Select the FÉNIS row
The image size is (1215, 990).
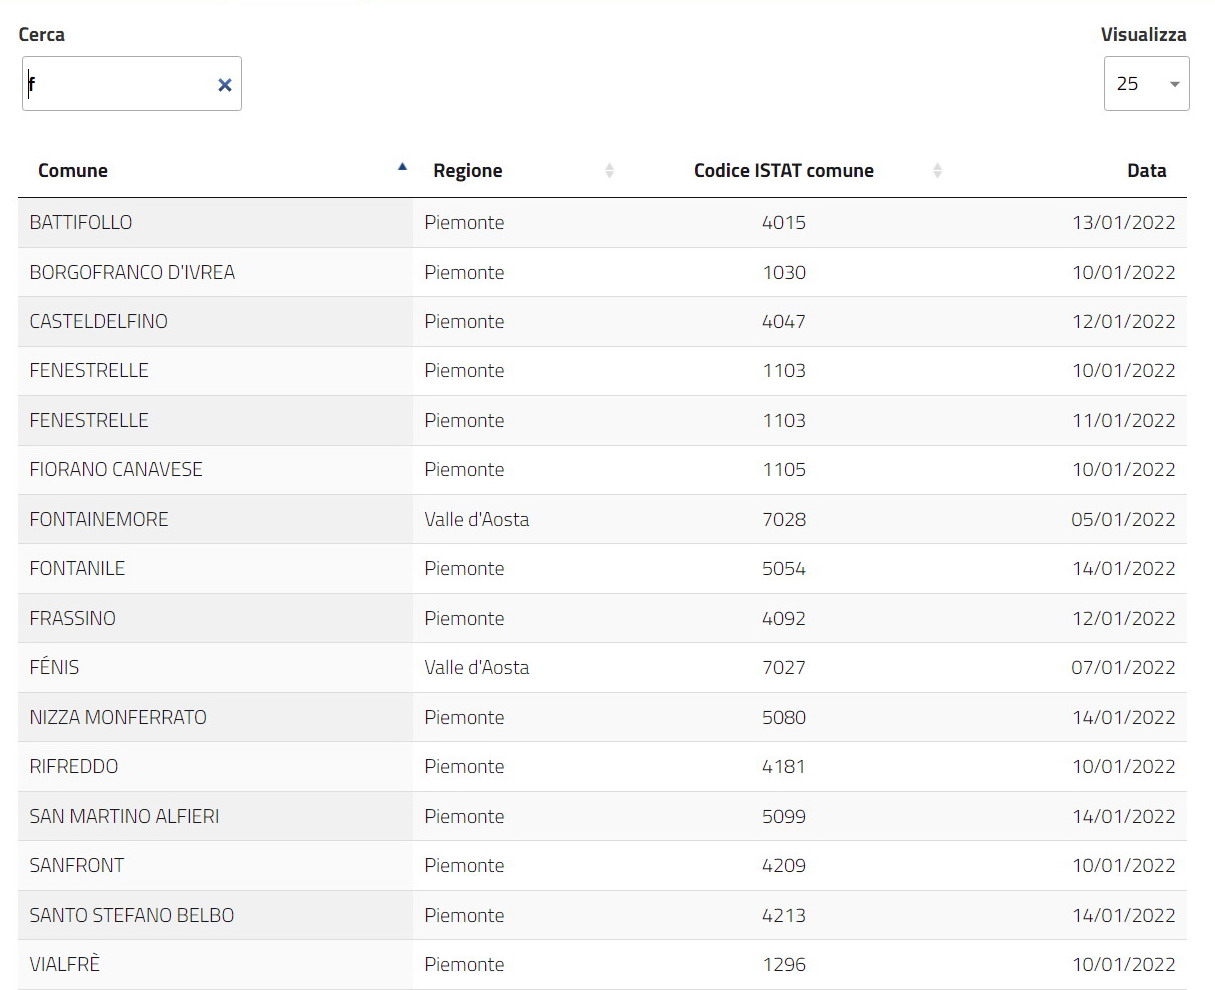[x=54, y=668]
